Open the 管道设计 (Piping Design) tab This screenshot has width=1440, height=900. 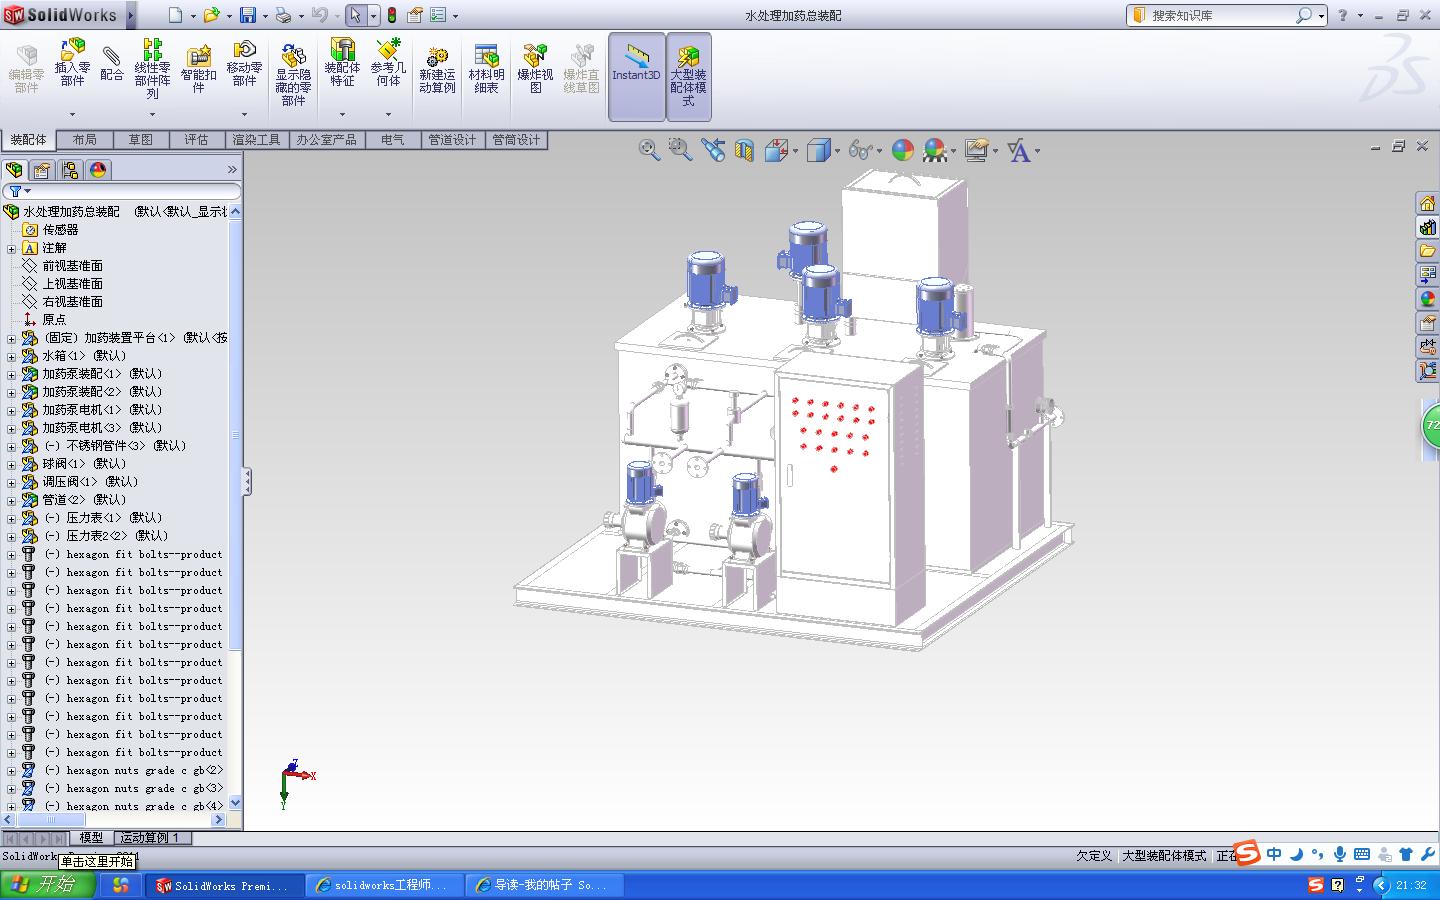click(x=452, y=140)
